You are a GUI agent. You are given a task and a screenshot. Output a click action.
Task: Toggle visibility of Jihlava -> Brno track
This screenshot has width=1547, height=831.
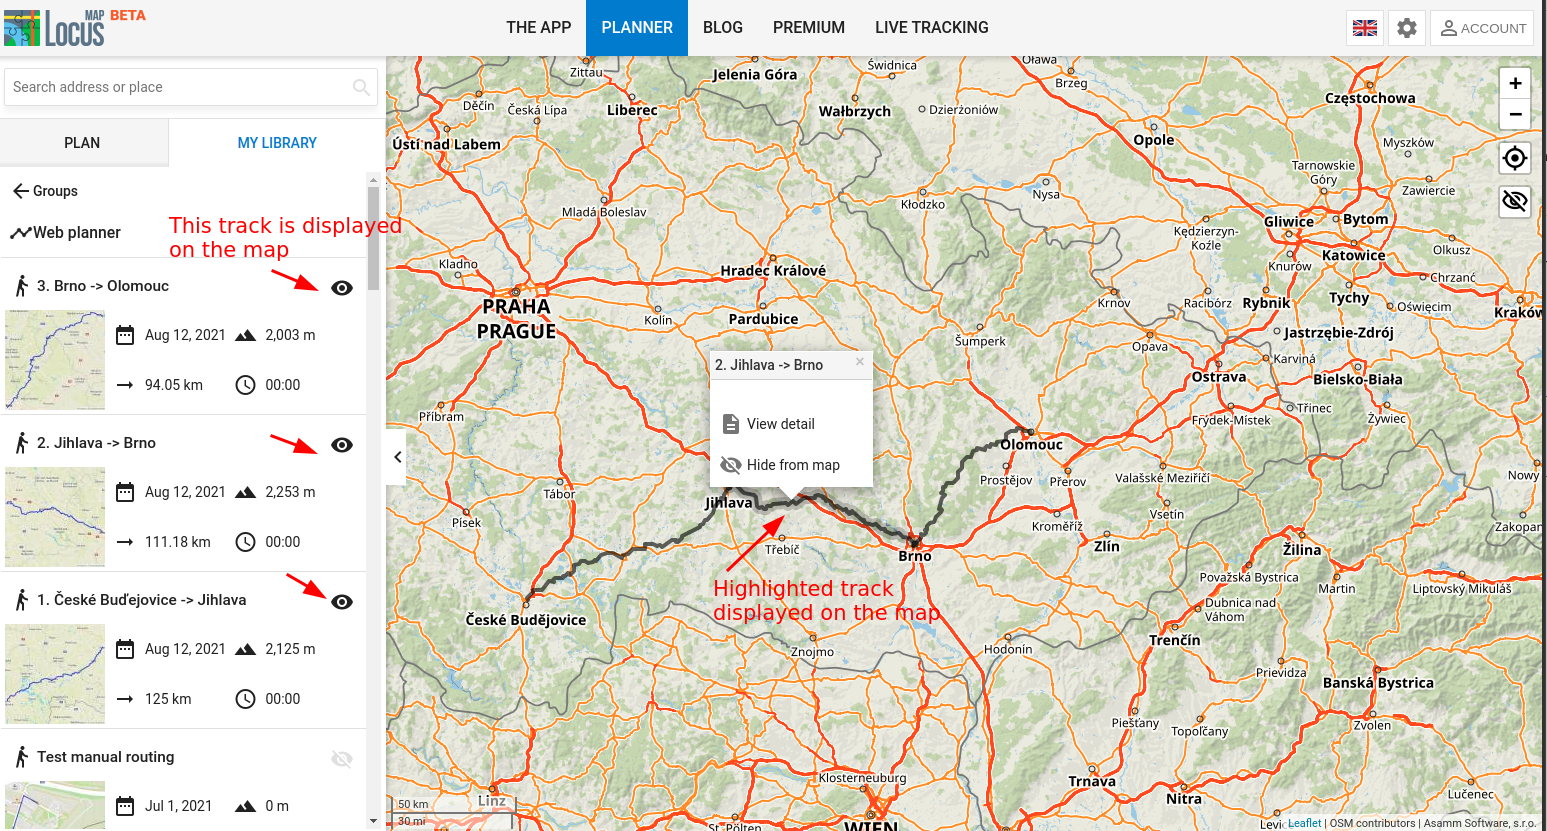point(342,445)
